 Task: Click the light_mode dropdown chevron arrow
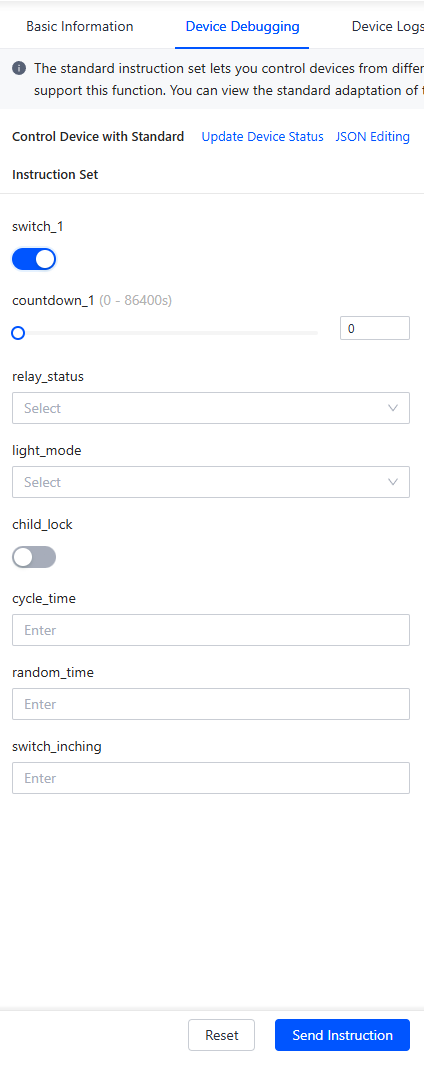[393, 482]
